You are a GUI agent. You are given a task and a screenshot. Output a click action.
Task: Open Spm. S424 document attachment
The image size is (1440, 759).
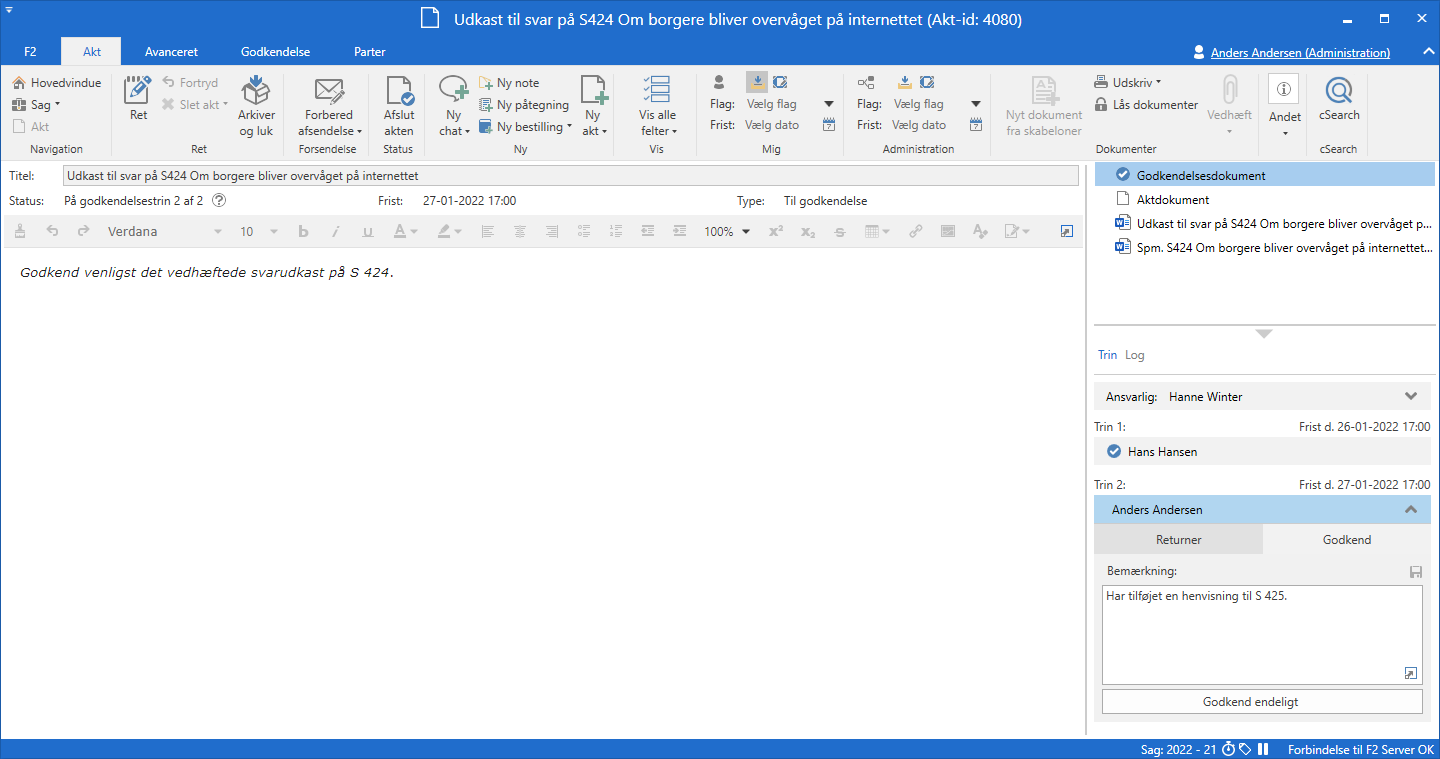pos(1264,247)
